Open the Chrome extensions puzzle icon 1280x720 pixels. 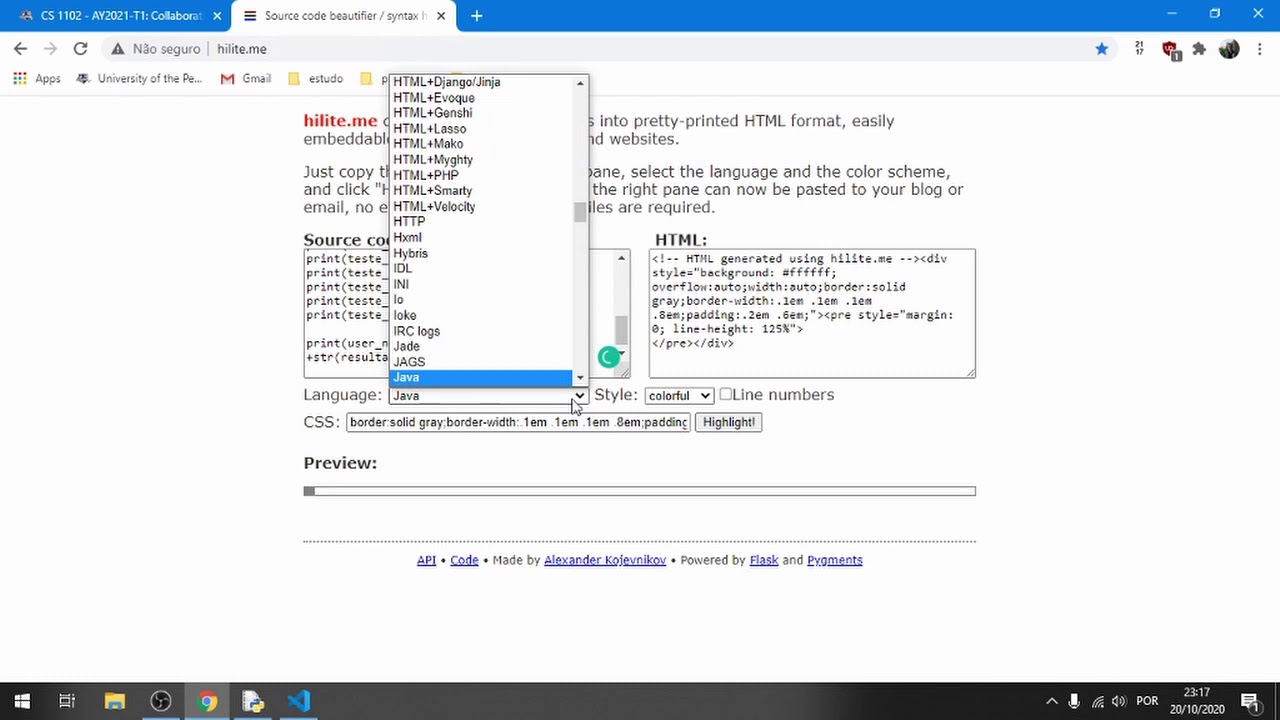(x=1199, y=48)
